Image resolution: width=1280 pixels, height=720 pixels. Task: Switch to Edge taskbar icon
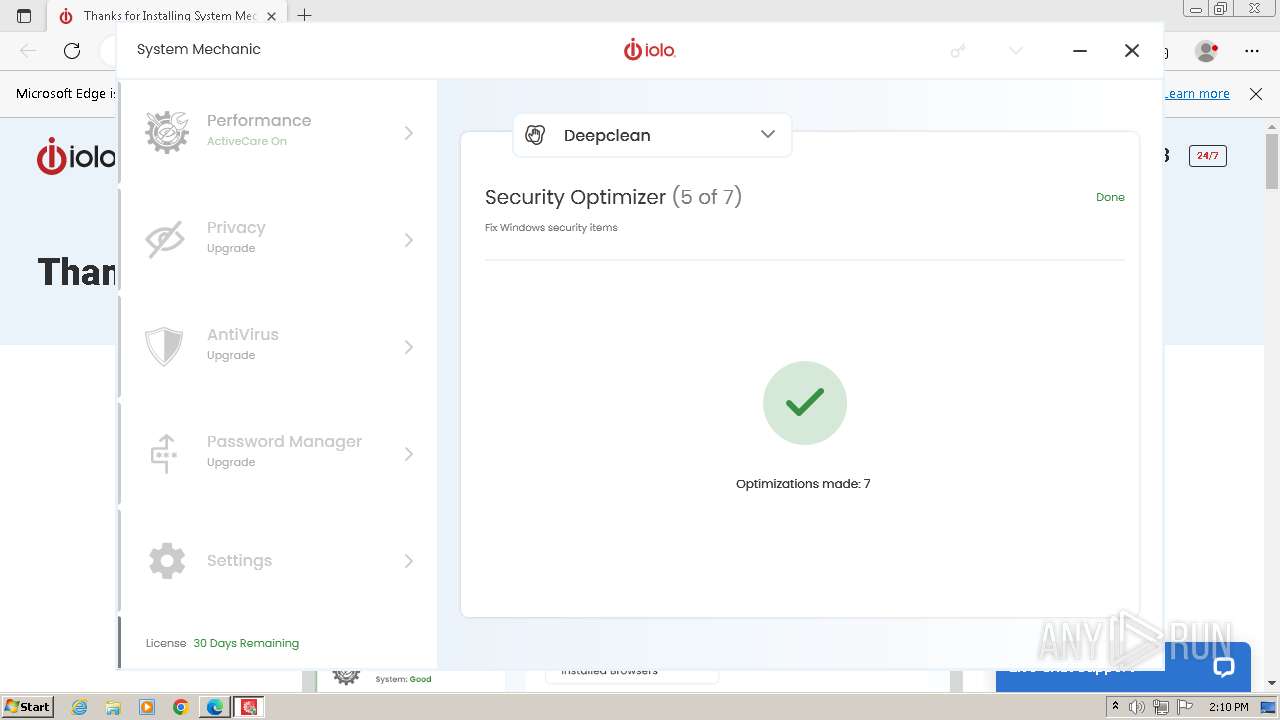coord(215,707)
